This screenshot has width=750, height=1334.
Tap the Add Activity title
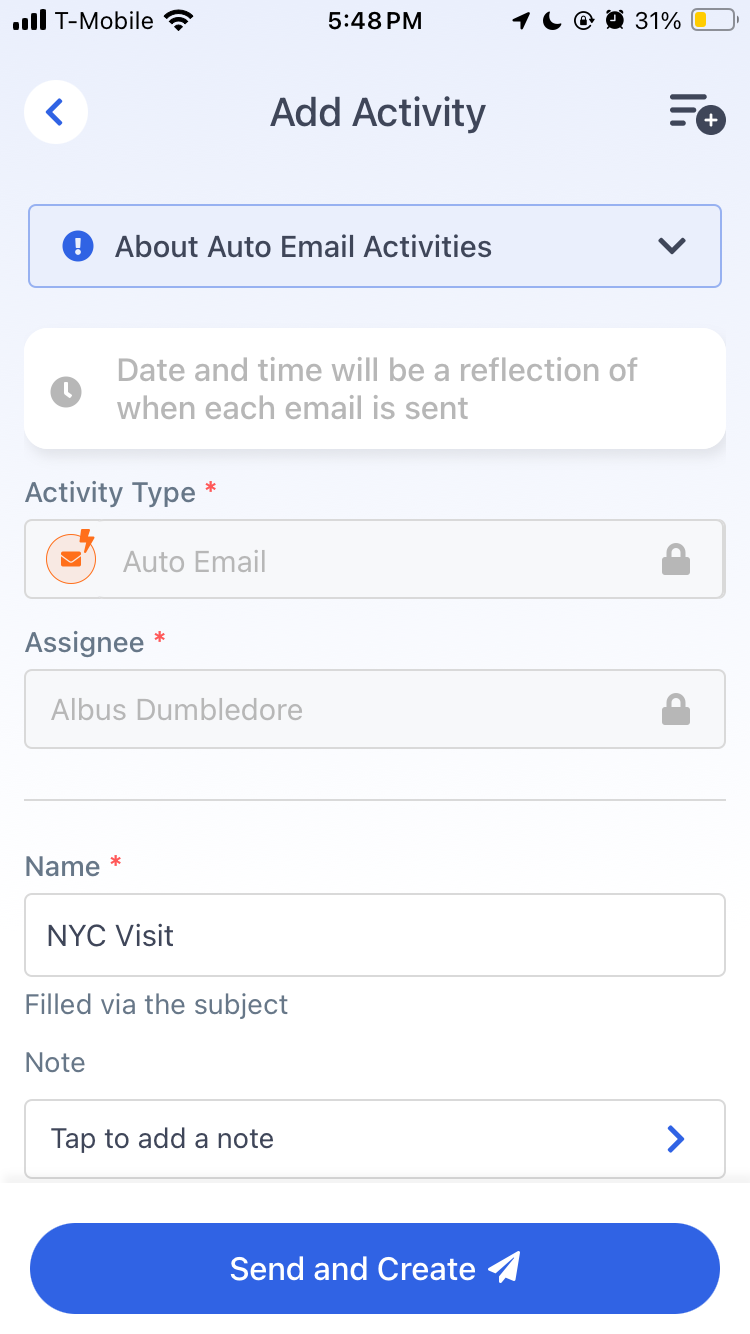pos(378,112)
